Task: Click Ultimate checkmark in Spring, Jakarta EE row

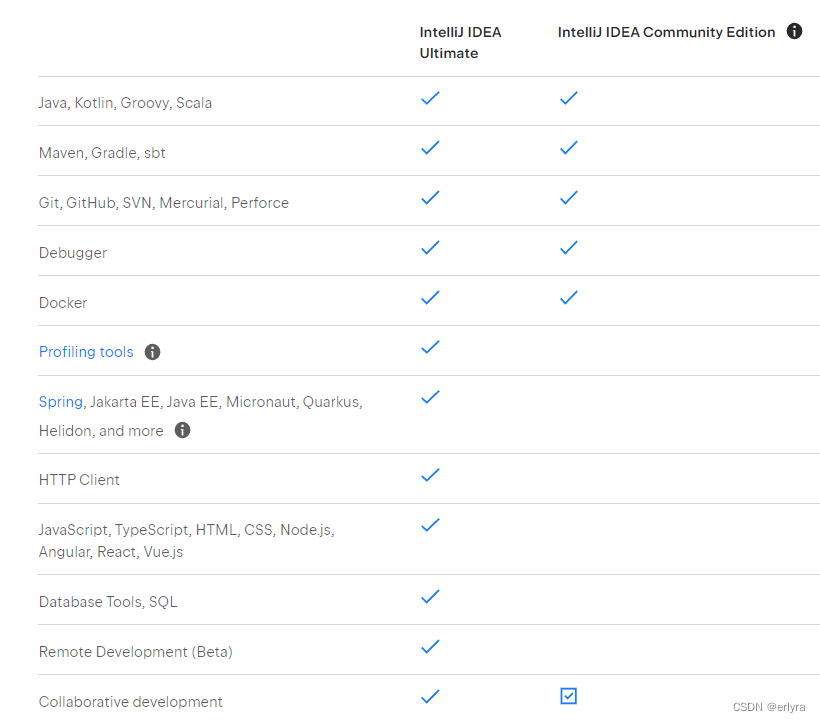Action: pyautogui.click(x=430, y=397)
